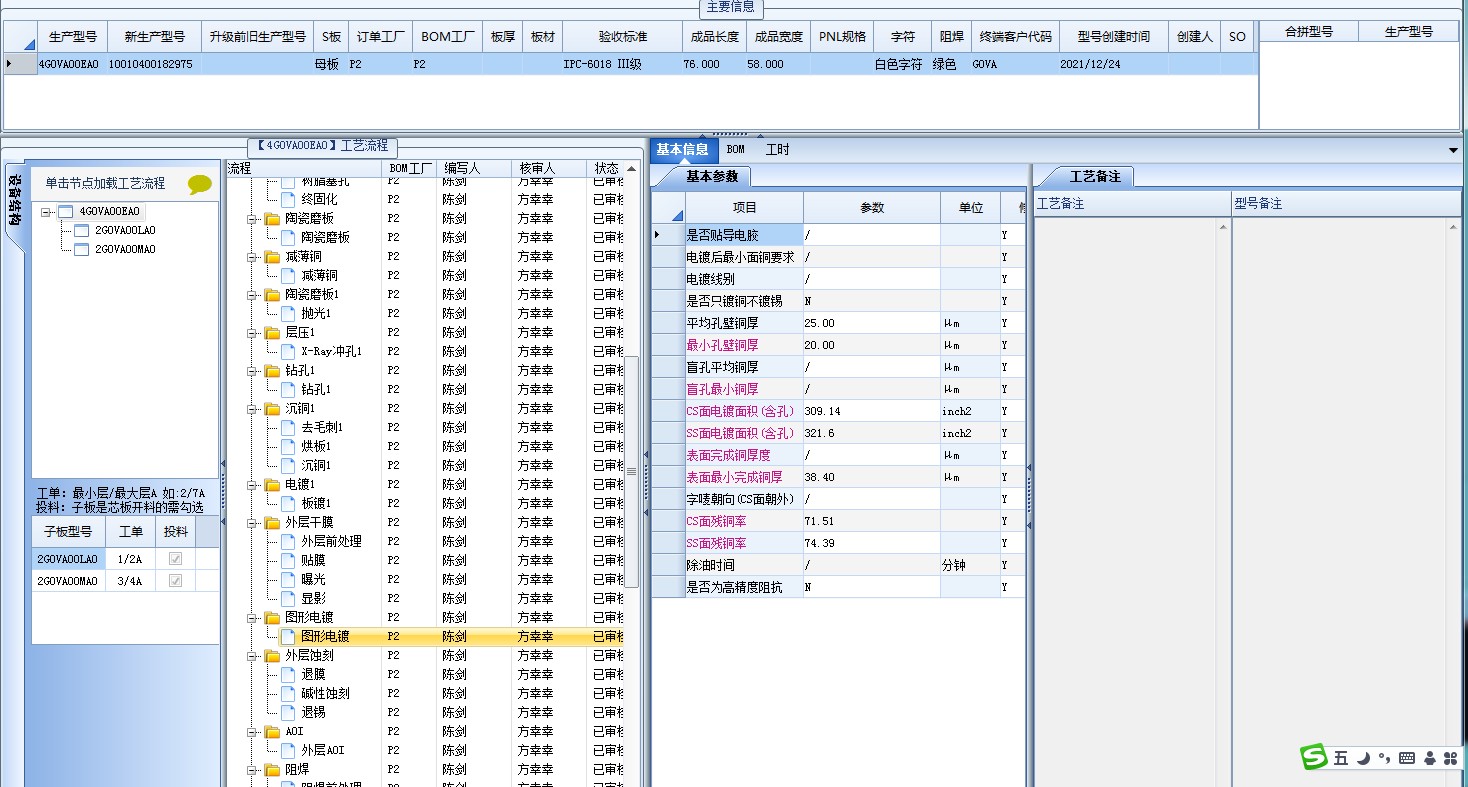Viewport: 1468px width, 787px height.
Task: Select the 退锡 process step
Action: [313, 713]
